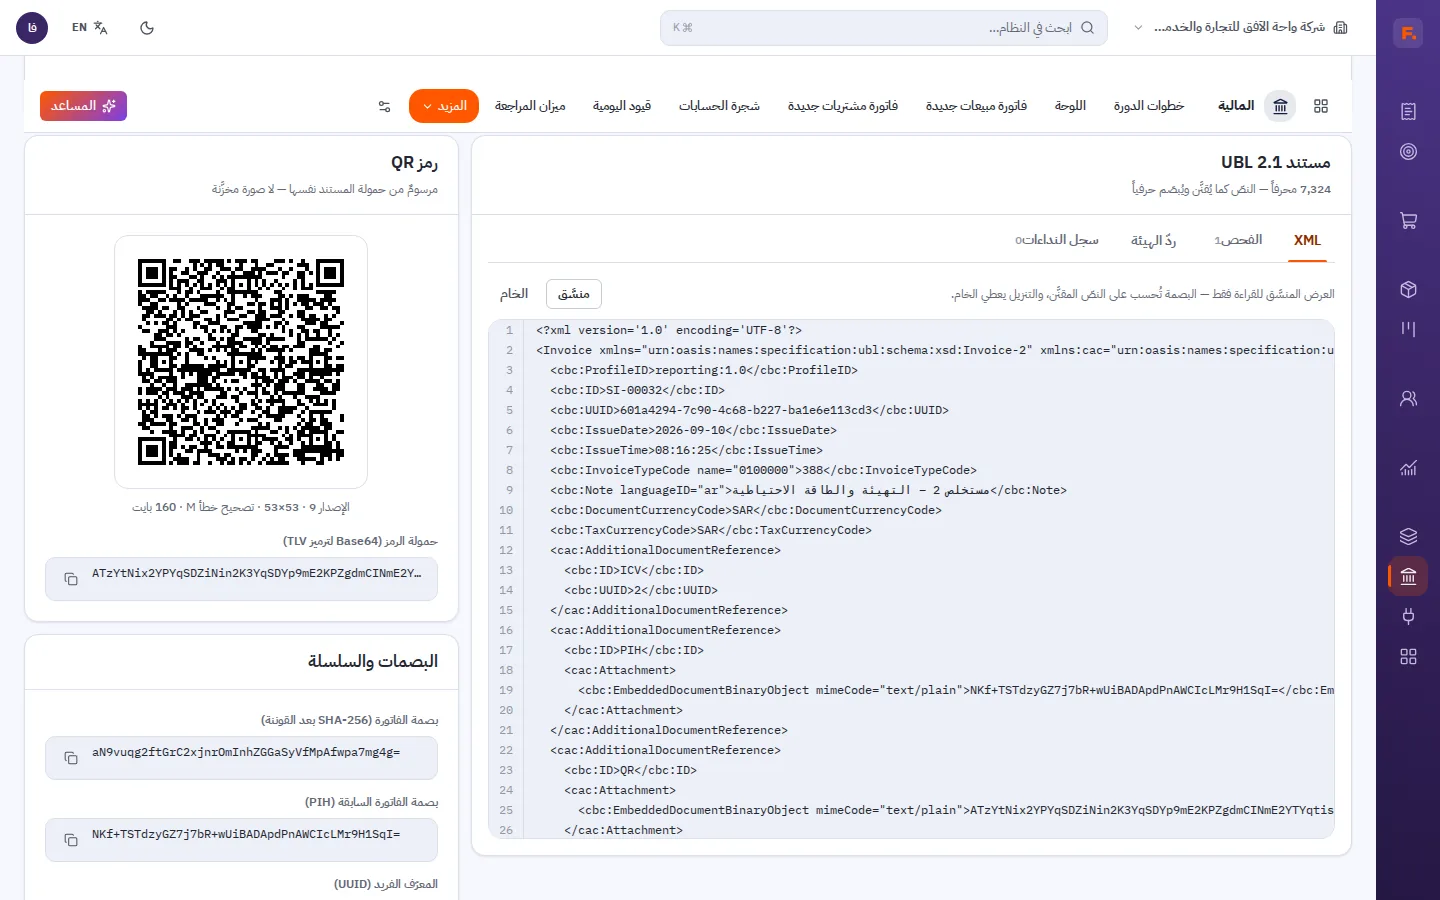Open شجرة الحسابات menu item
Image resolution: width=1440 pixels, height=900 pixels.
tap(719, 106)
